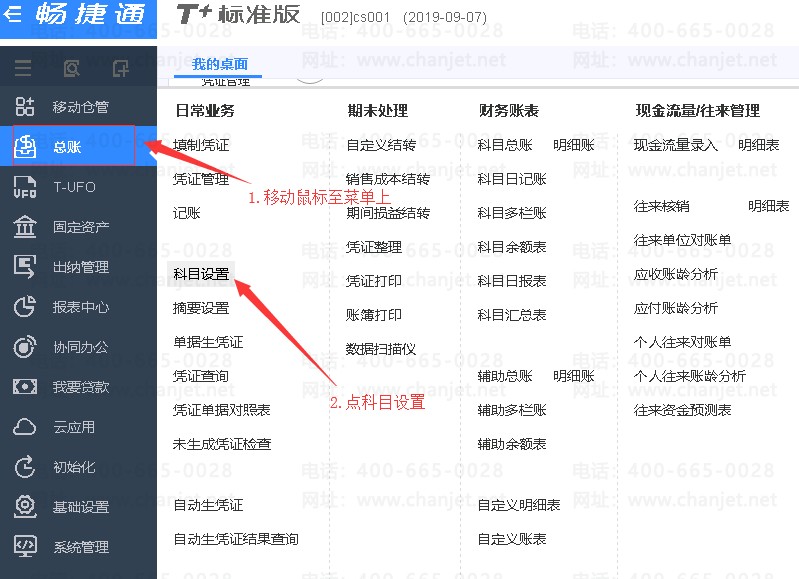799x579 pixels.
Task: Open 往来资金预测表 link
Action: point(682,410)
